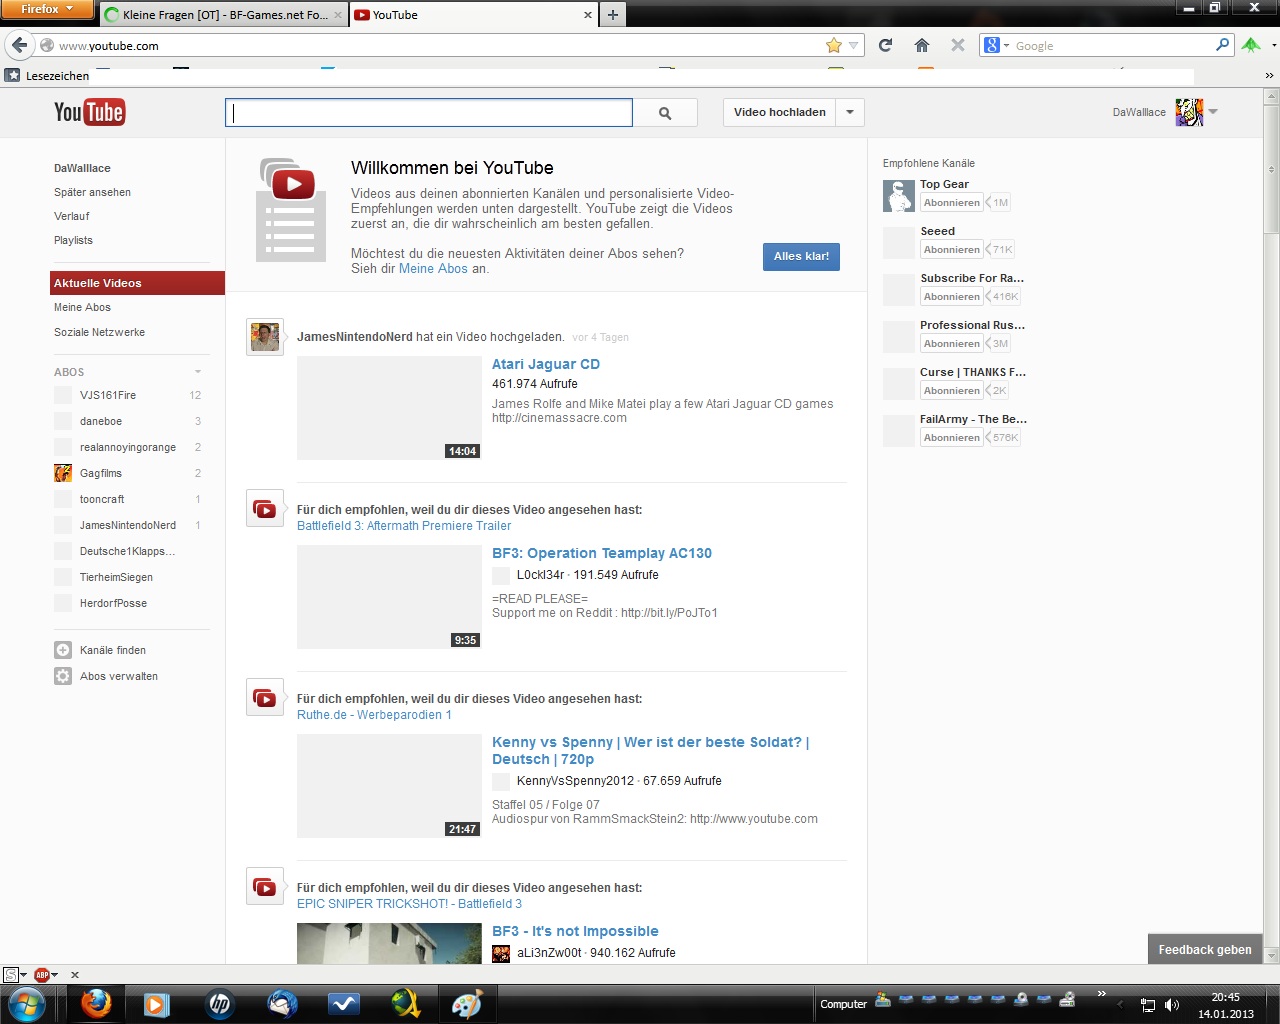Image resolution: width=1280 pixels, height=1024 pixels.
Task: Expand bookmarks toolbar overflow chevron
Action: coord(1270,75)
